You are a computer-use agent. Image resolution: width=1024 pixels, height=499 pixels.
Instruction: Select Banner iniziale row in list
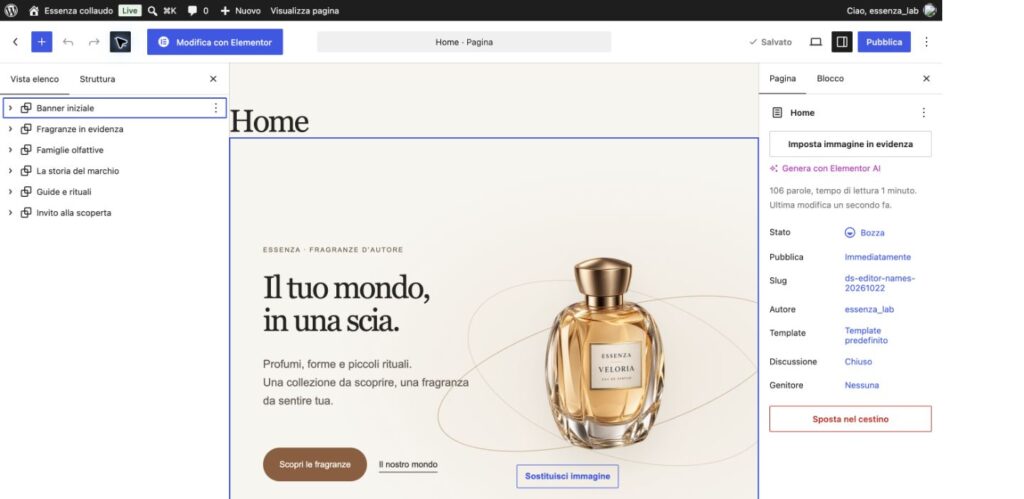pyautogui.click(x=114, y=108)
